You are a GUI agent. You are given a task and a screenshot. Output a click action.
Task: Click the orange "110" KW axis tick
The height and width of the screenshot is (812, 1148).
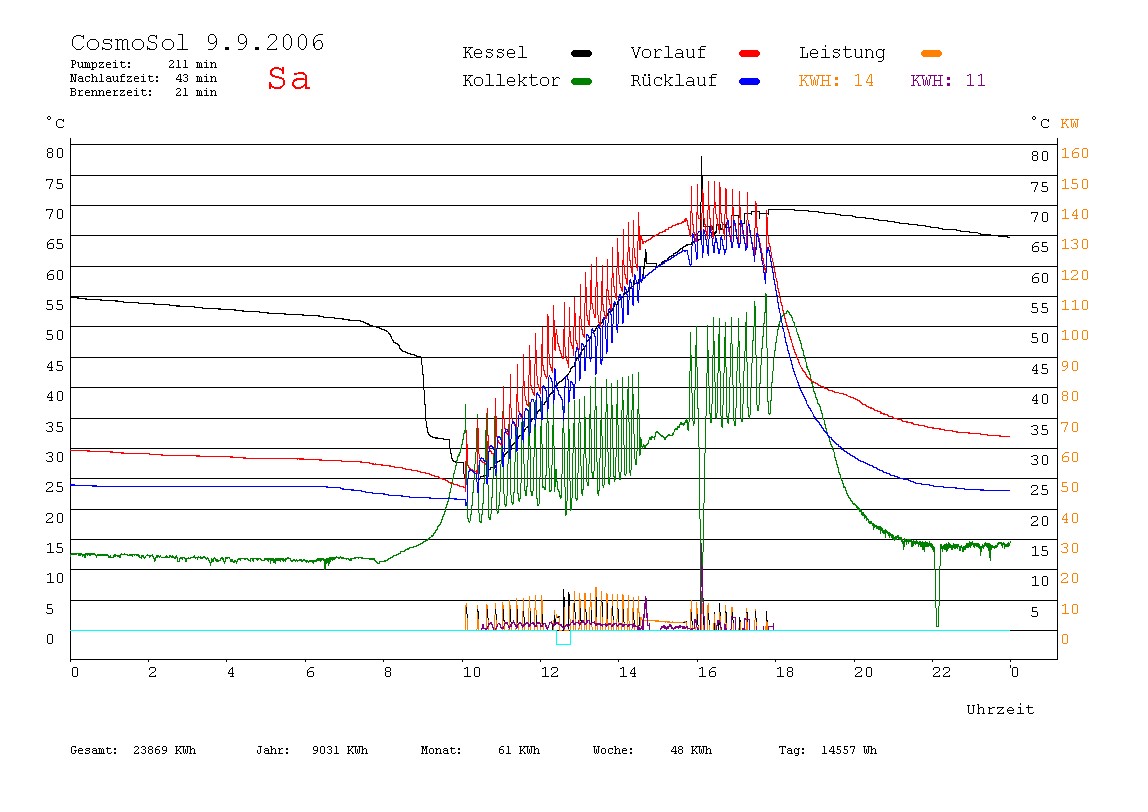coord(1075,305)
